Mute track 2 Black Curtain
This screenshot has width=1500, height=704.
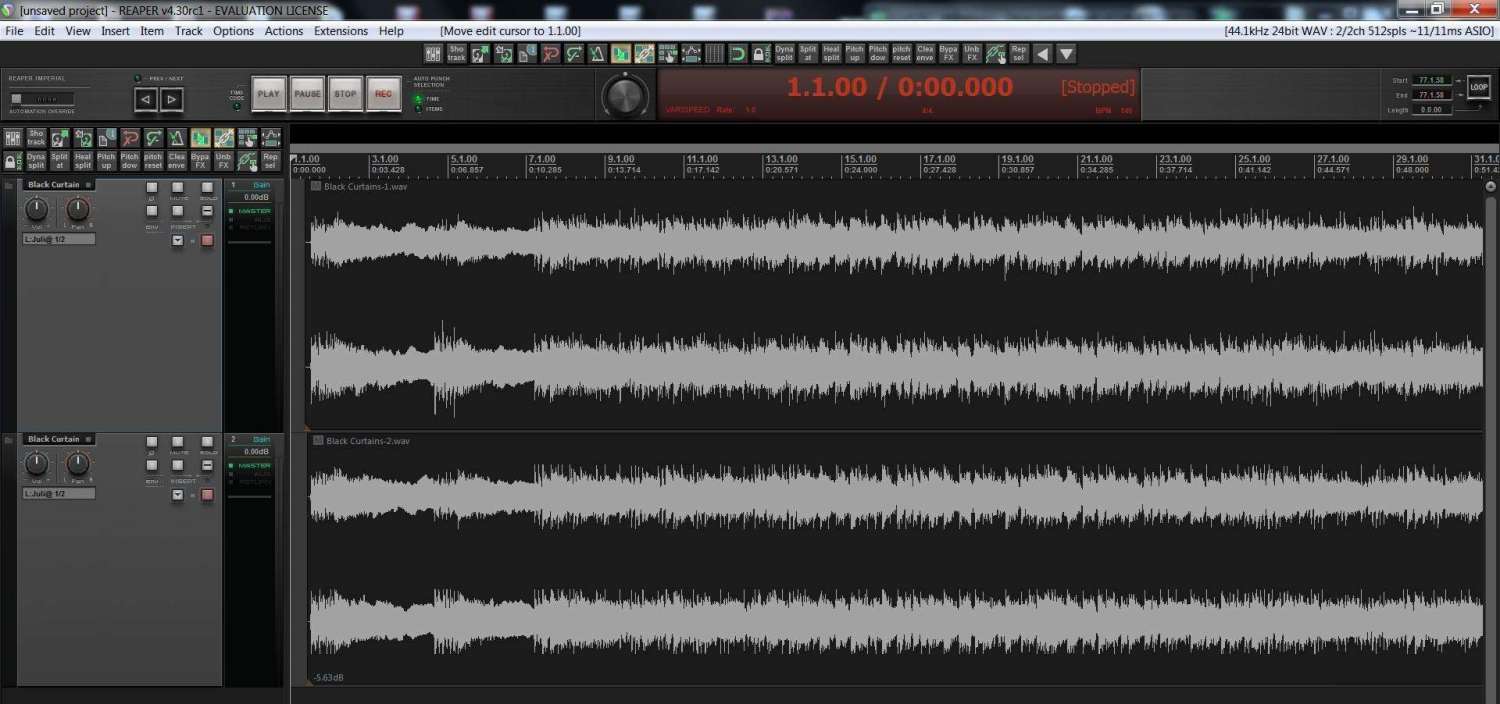tap(177, 441)
